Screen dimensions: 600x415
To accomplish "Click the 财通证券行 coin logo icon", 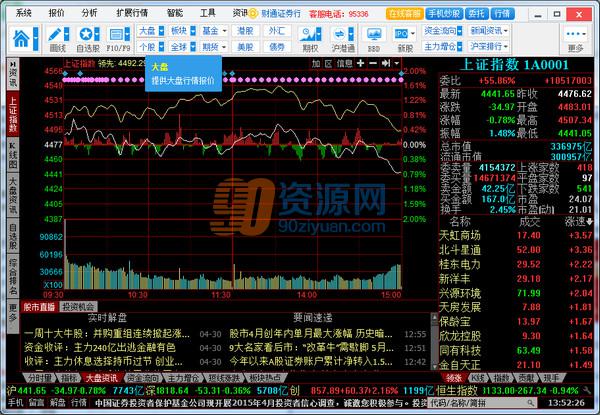I will tap(253, 14).
